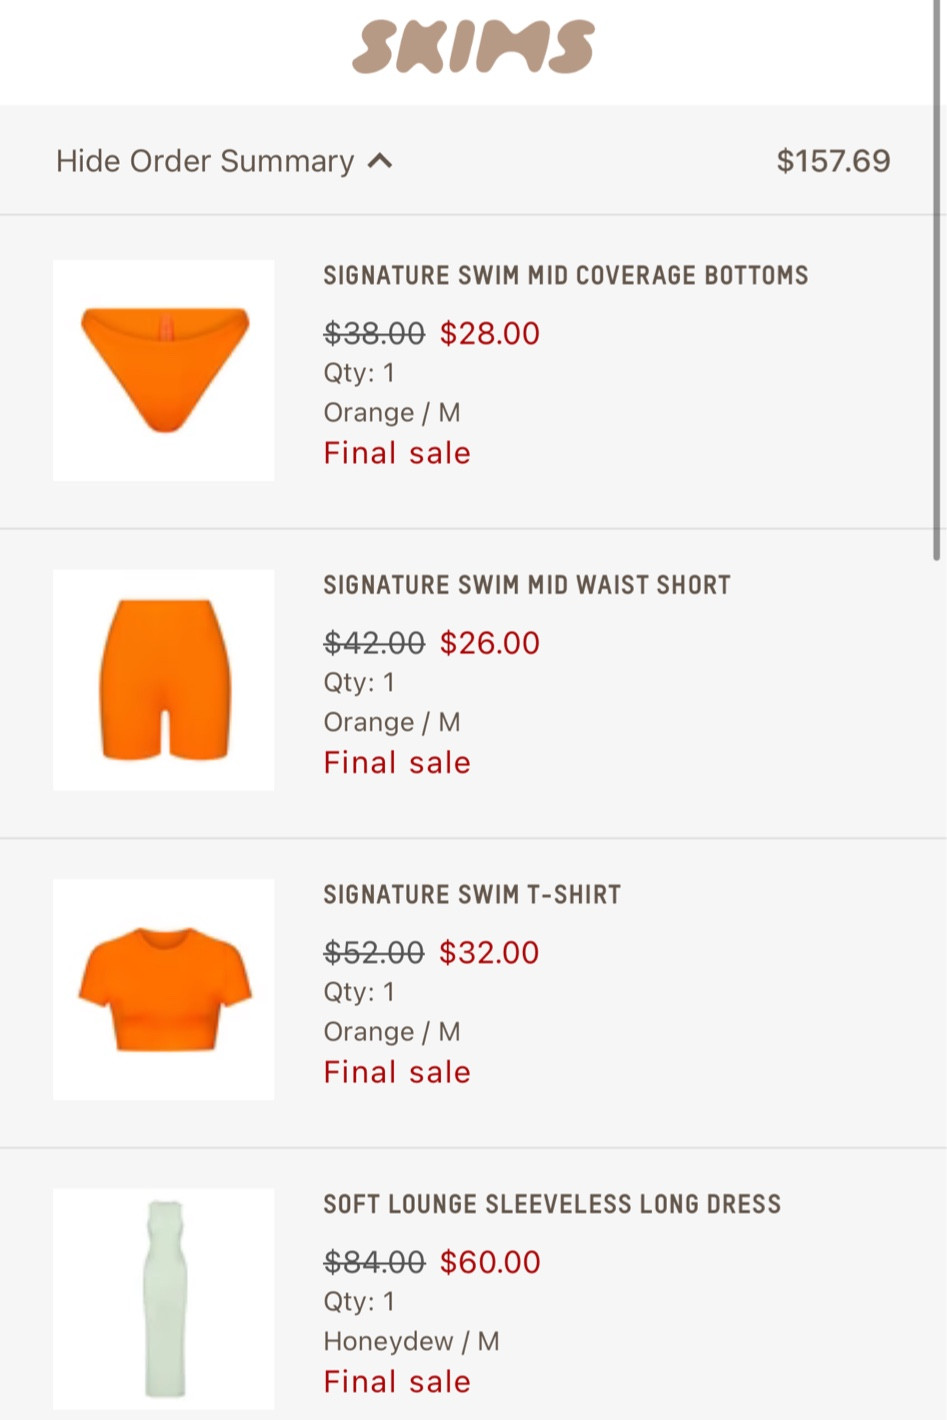Click Final sale under the swim shorts
The image size is (947, 1420).
pyautogui.click(x=396, y=762)
